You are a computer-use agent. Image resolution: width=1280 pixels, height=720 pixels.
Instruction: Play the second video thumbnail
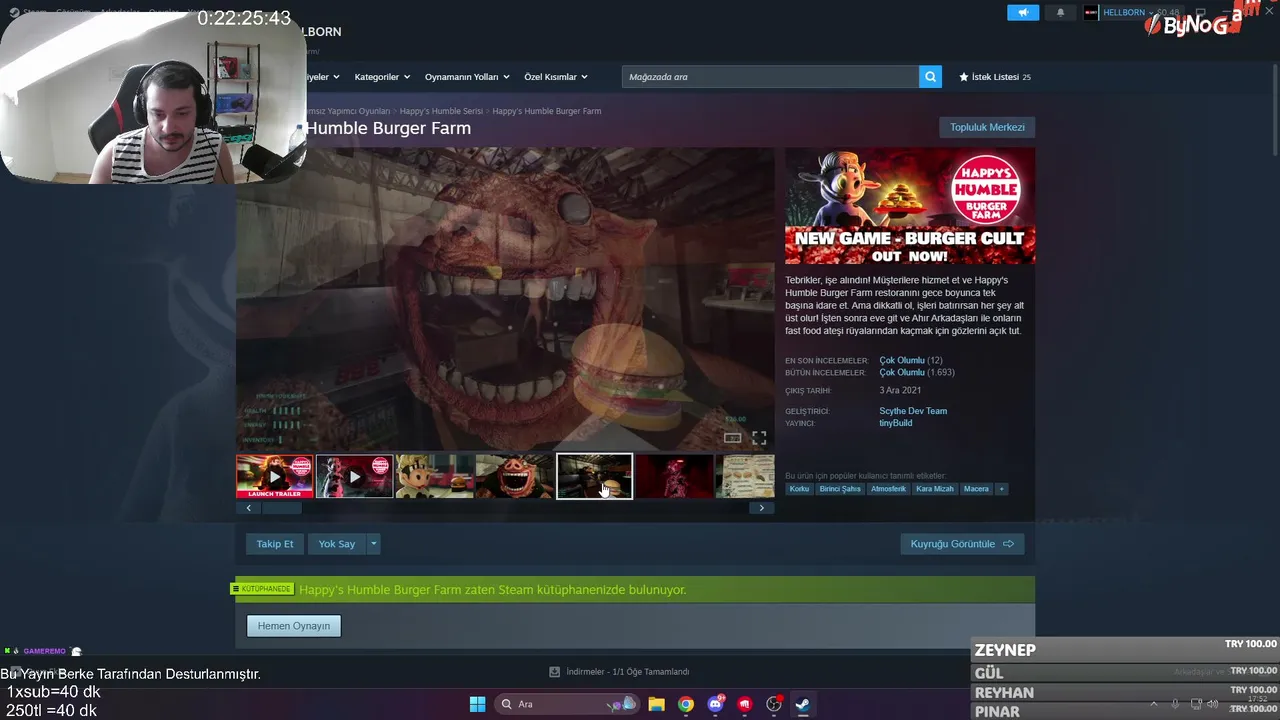click(x=354, y=476)
